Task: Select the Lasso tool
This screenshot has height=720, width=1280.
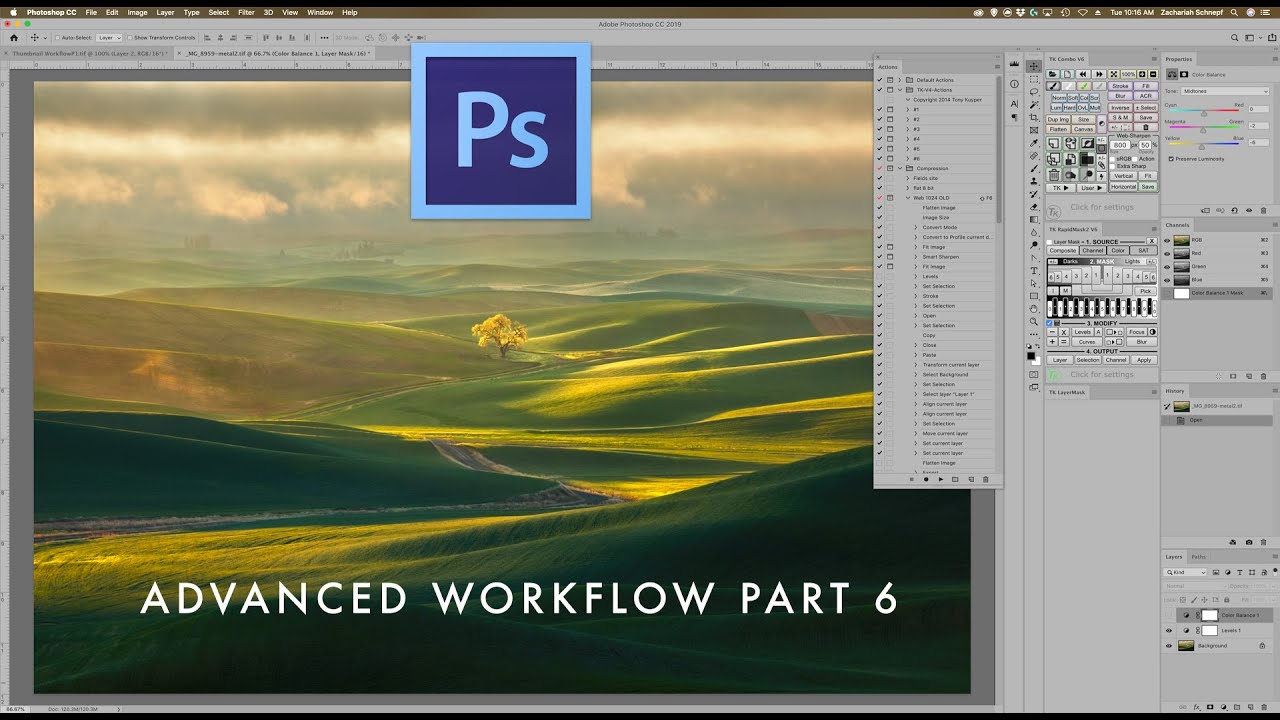Action: click(x=1034, y=92)
